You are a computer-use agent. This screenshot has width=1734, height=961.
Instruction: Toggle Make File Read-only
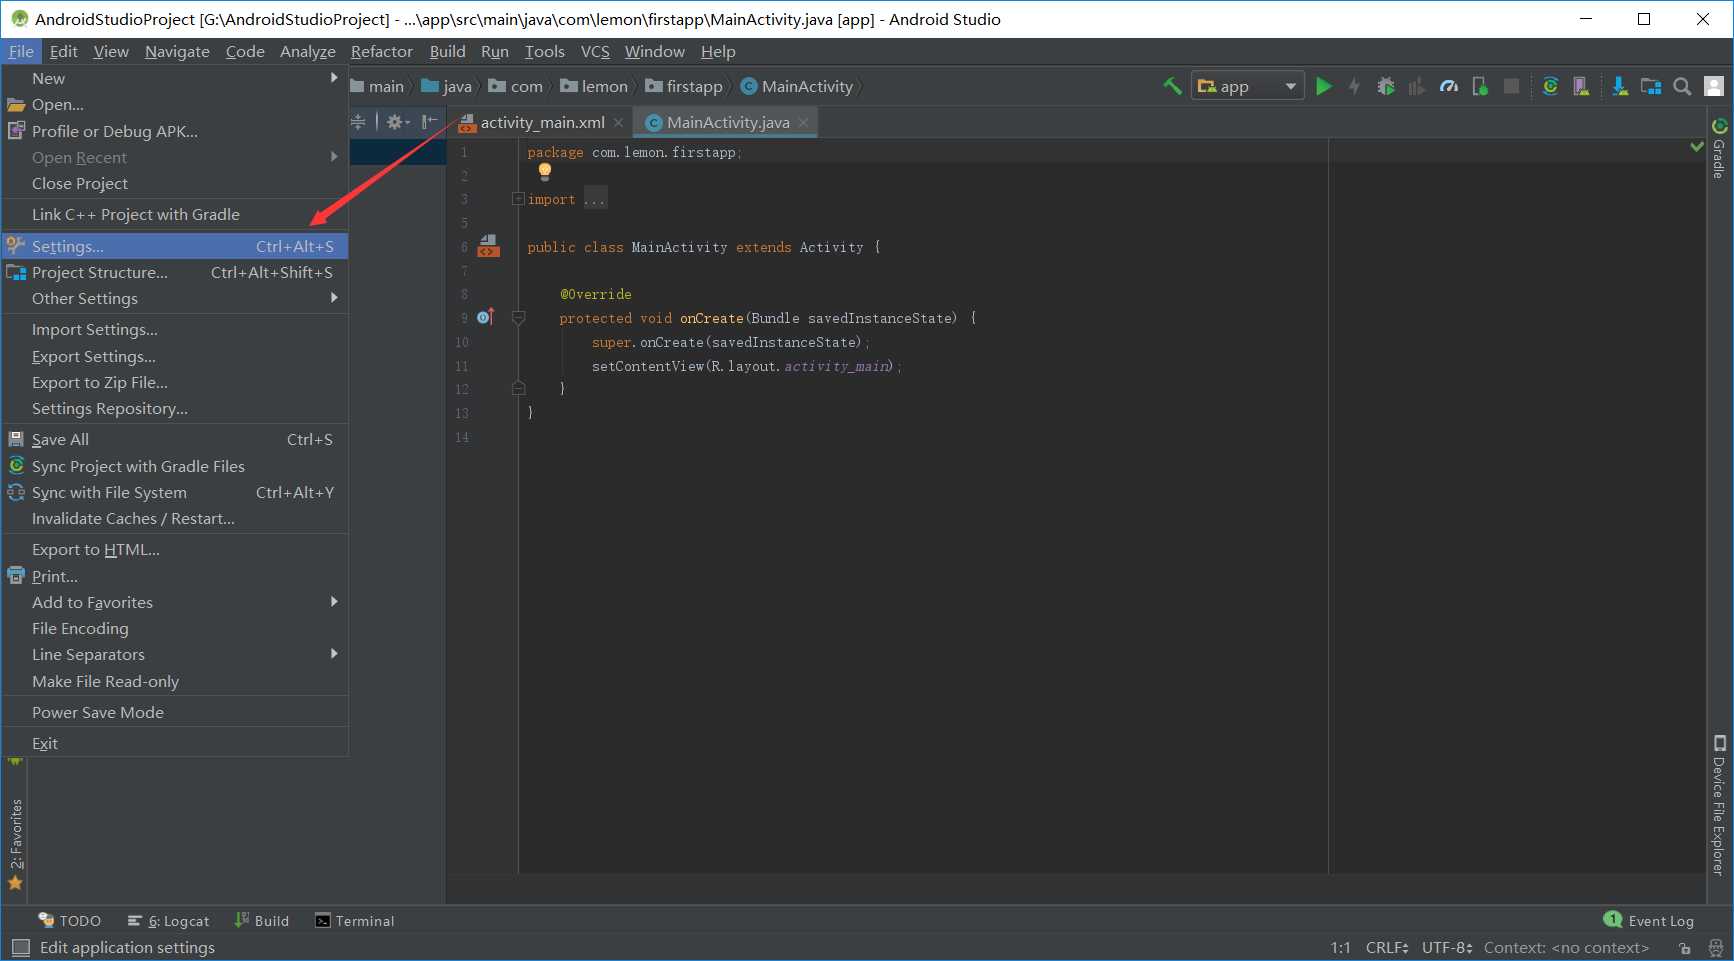(x=175, y=681)
